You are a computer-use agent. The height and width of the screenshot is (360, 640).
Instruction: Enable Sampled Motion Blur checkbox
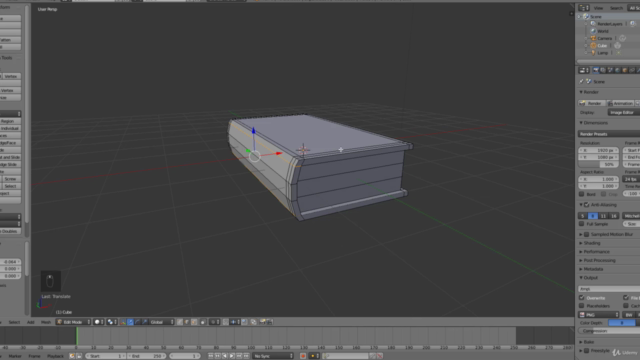tap(587, 234)
